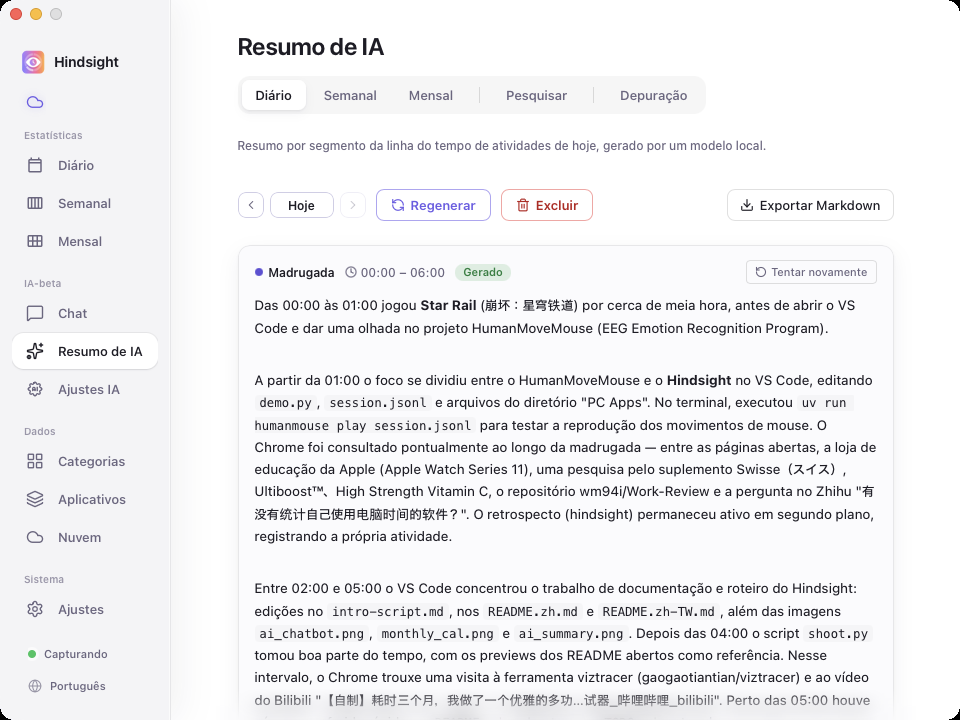The image size is (960, 720).
Task: Click Tentar novamente for the Madrugada segment
Action: [811, 272]
